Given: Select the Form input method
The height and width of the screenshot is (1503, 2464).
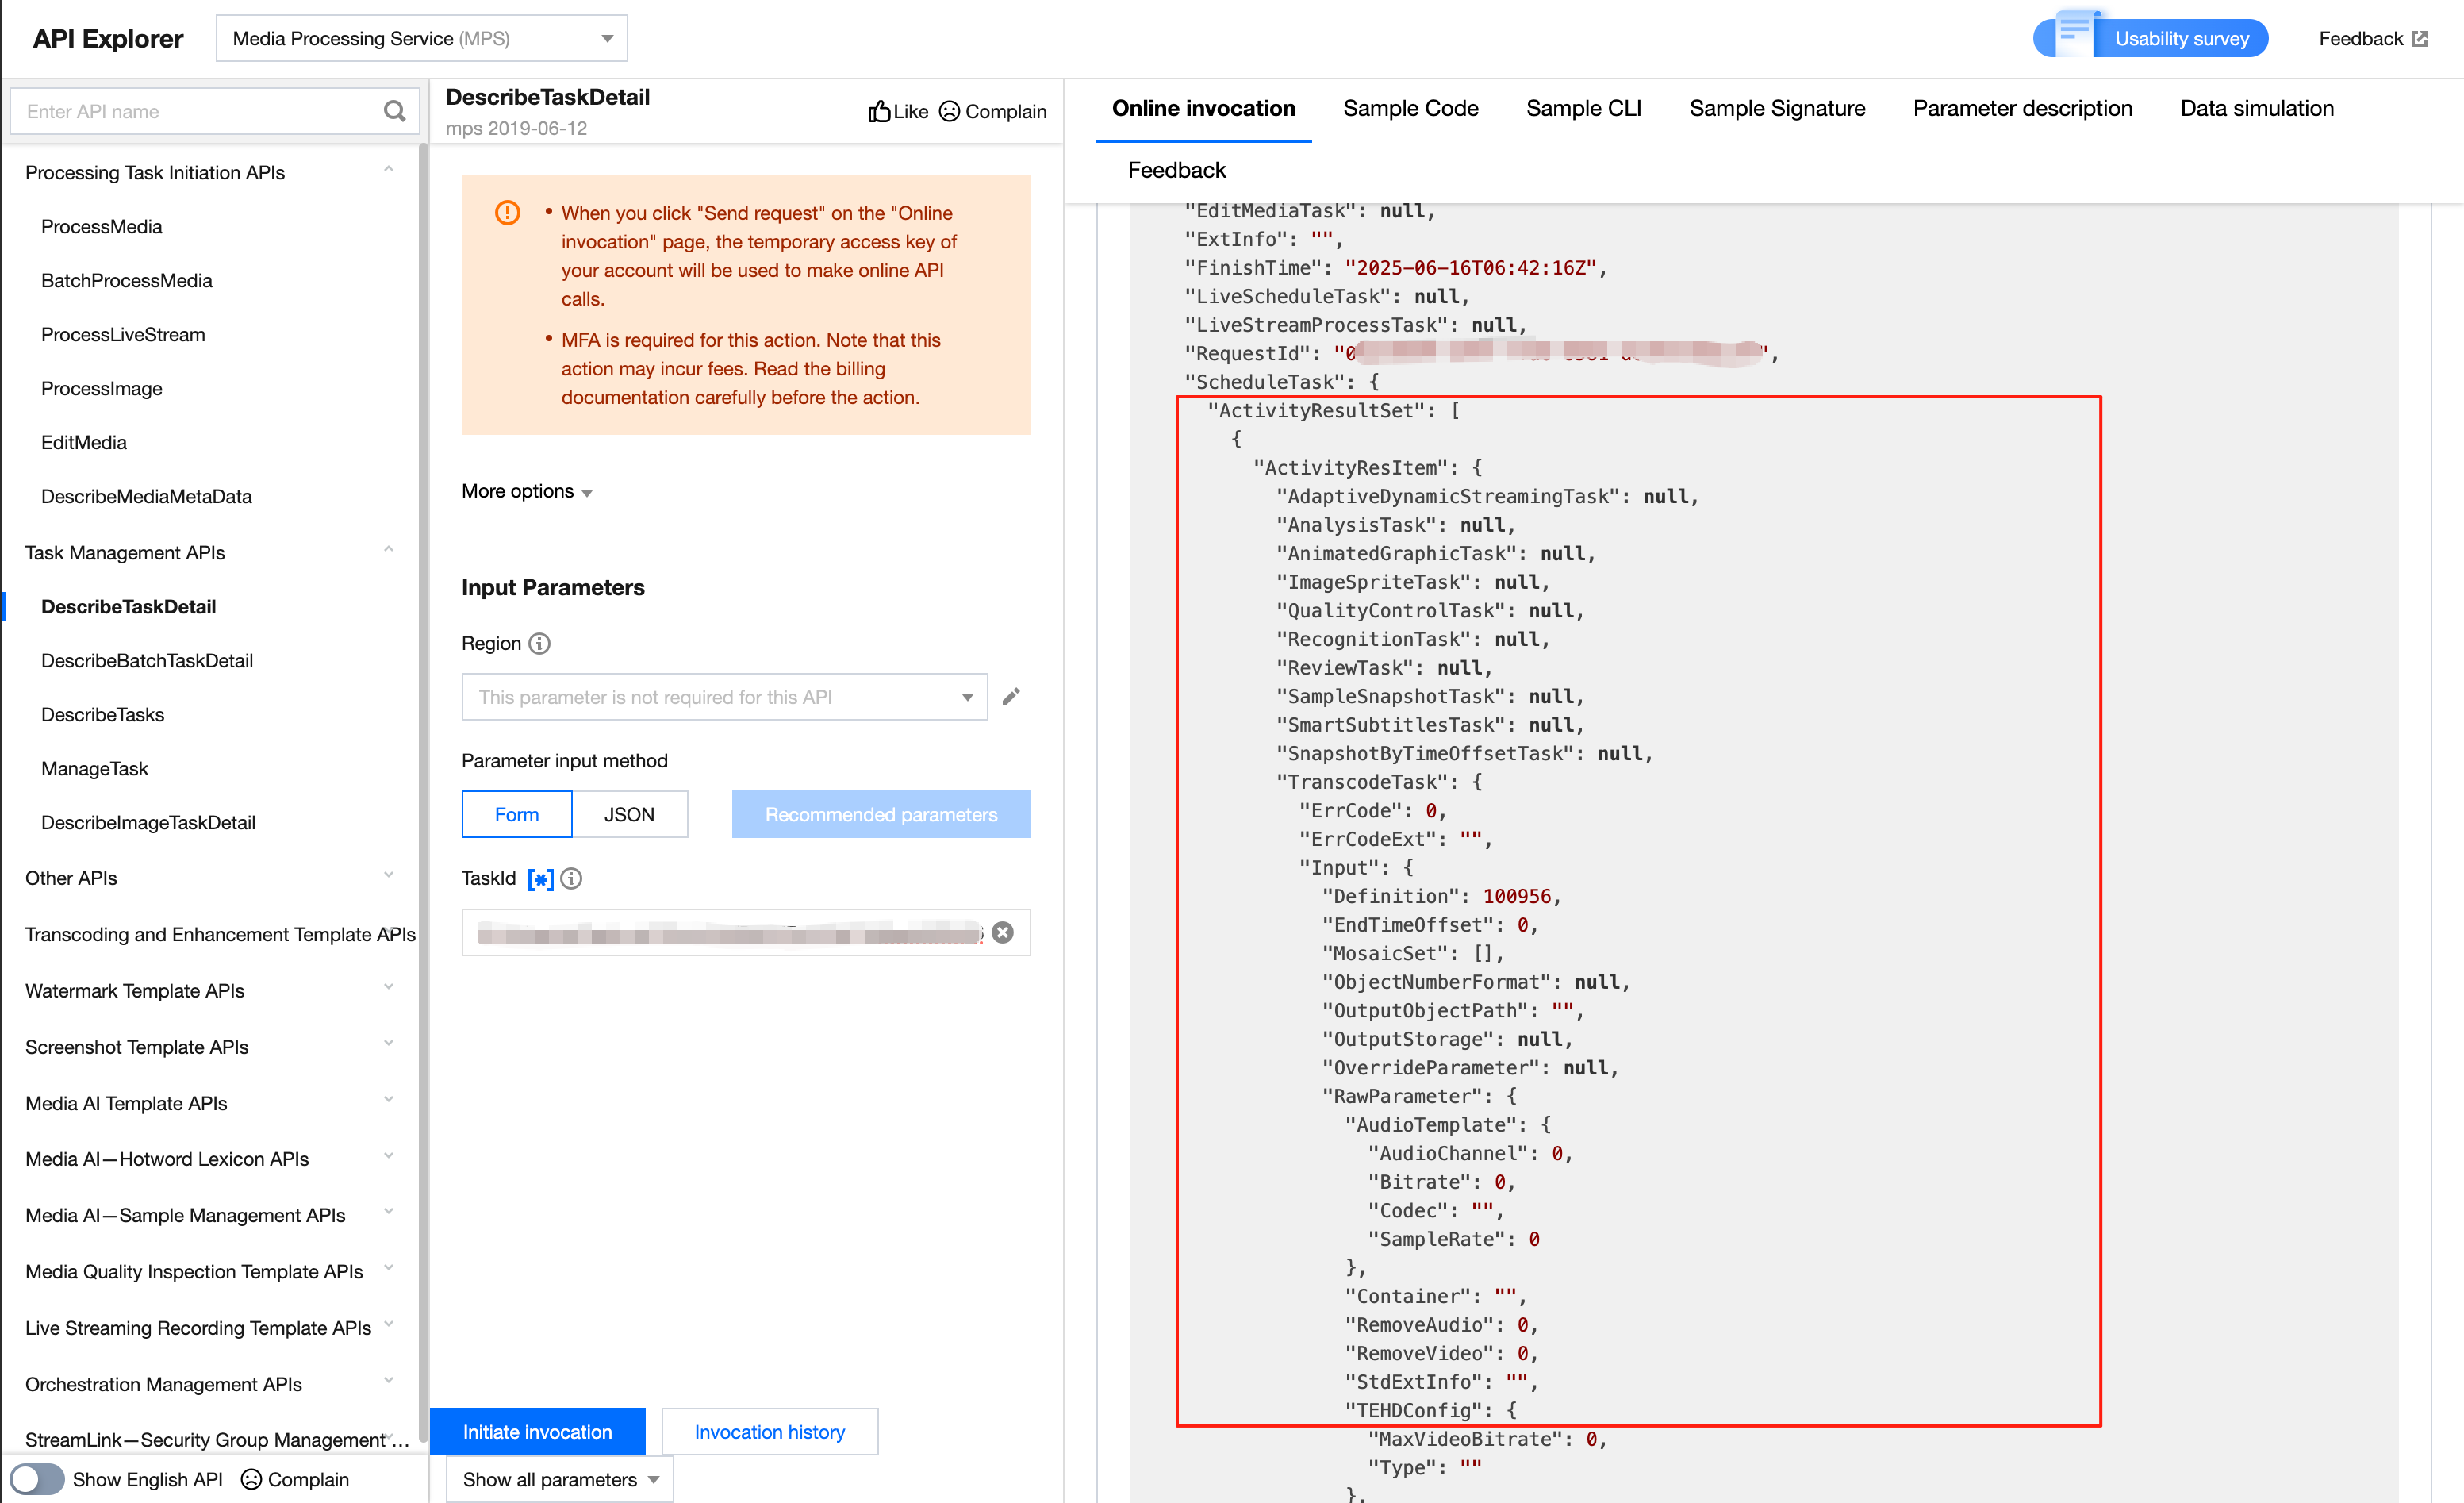Looking at the screenshot, I should click(516, 814).
